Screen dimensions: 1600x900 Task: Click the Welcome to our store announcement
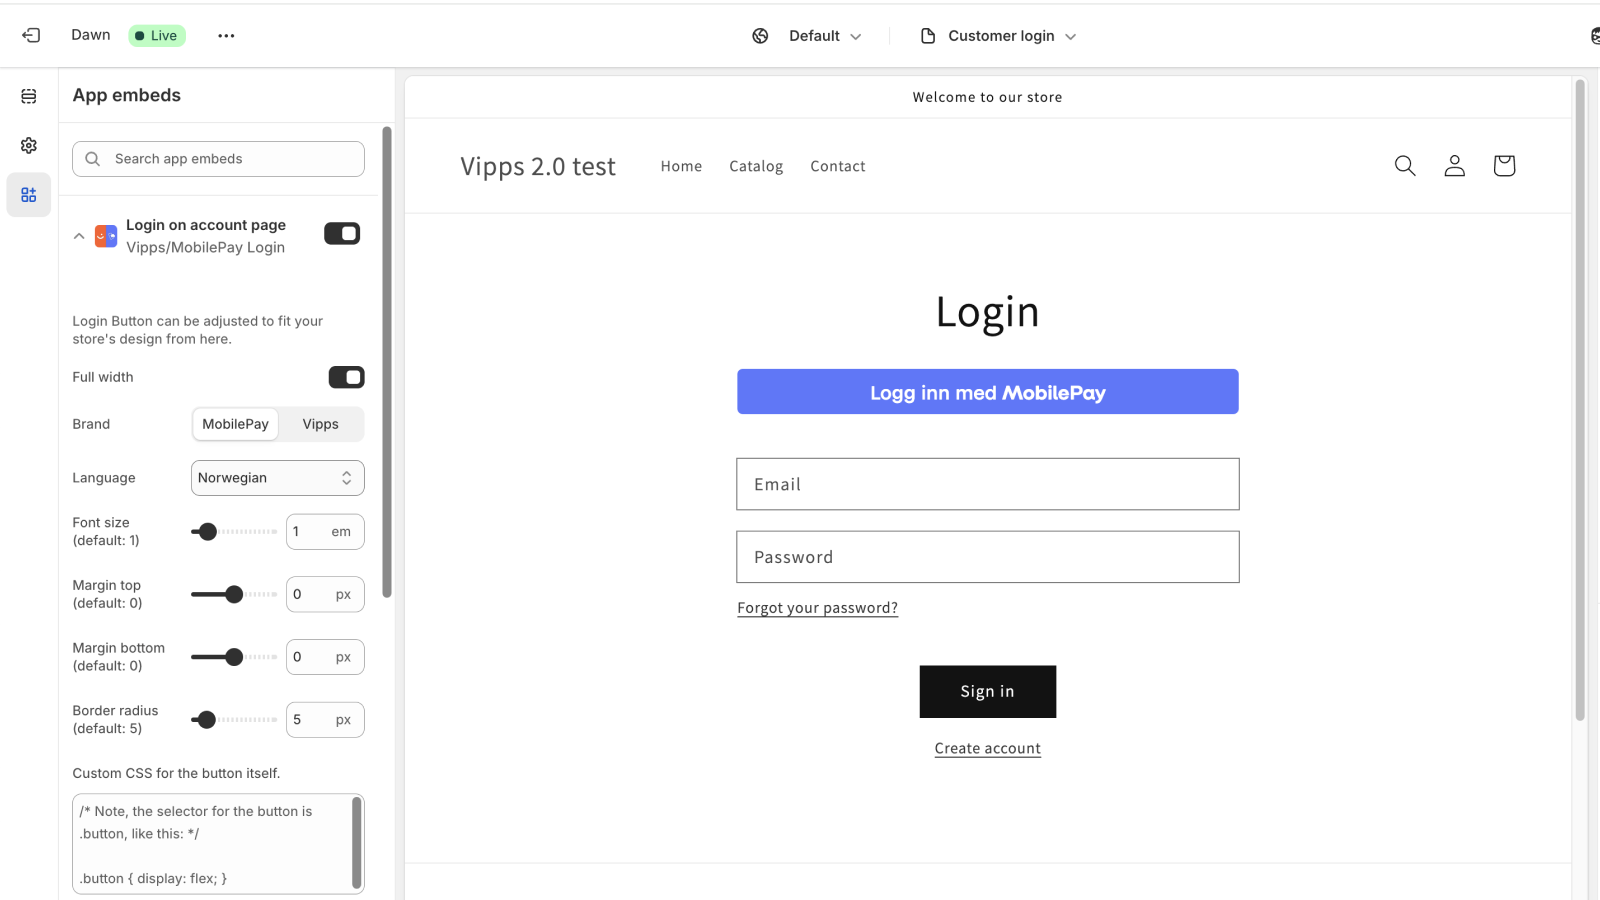tap(988, 97)
